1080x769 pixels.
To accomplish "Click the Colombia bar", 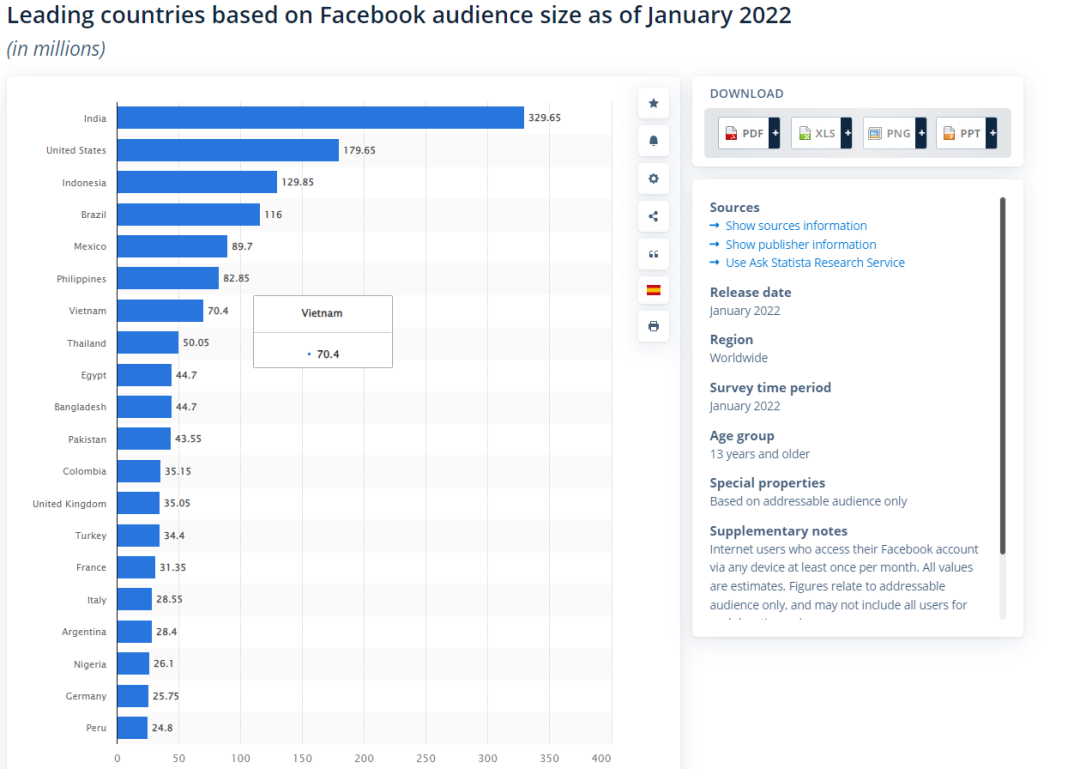I will click(x=139, y=471).
